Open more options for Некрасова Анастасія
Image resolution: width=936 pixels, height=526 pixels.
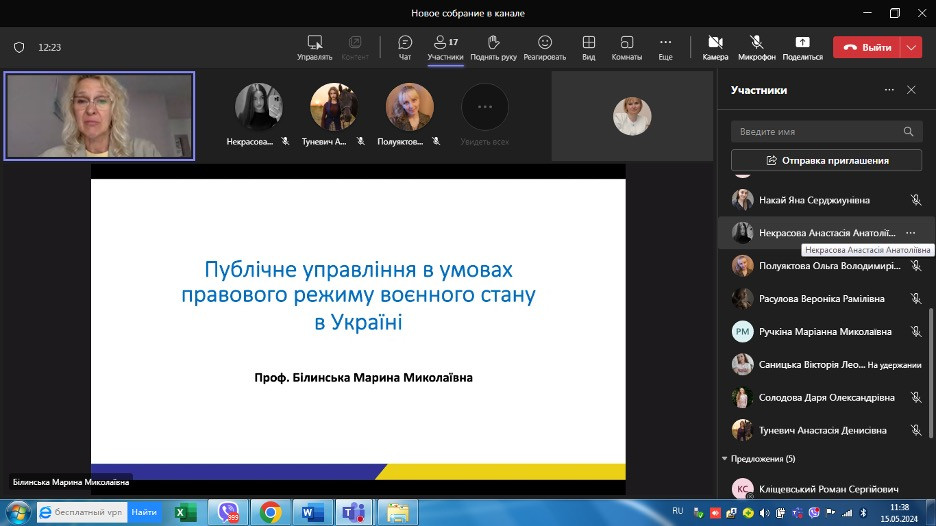910,233
